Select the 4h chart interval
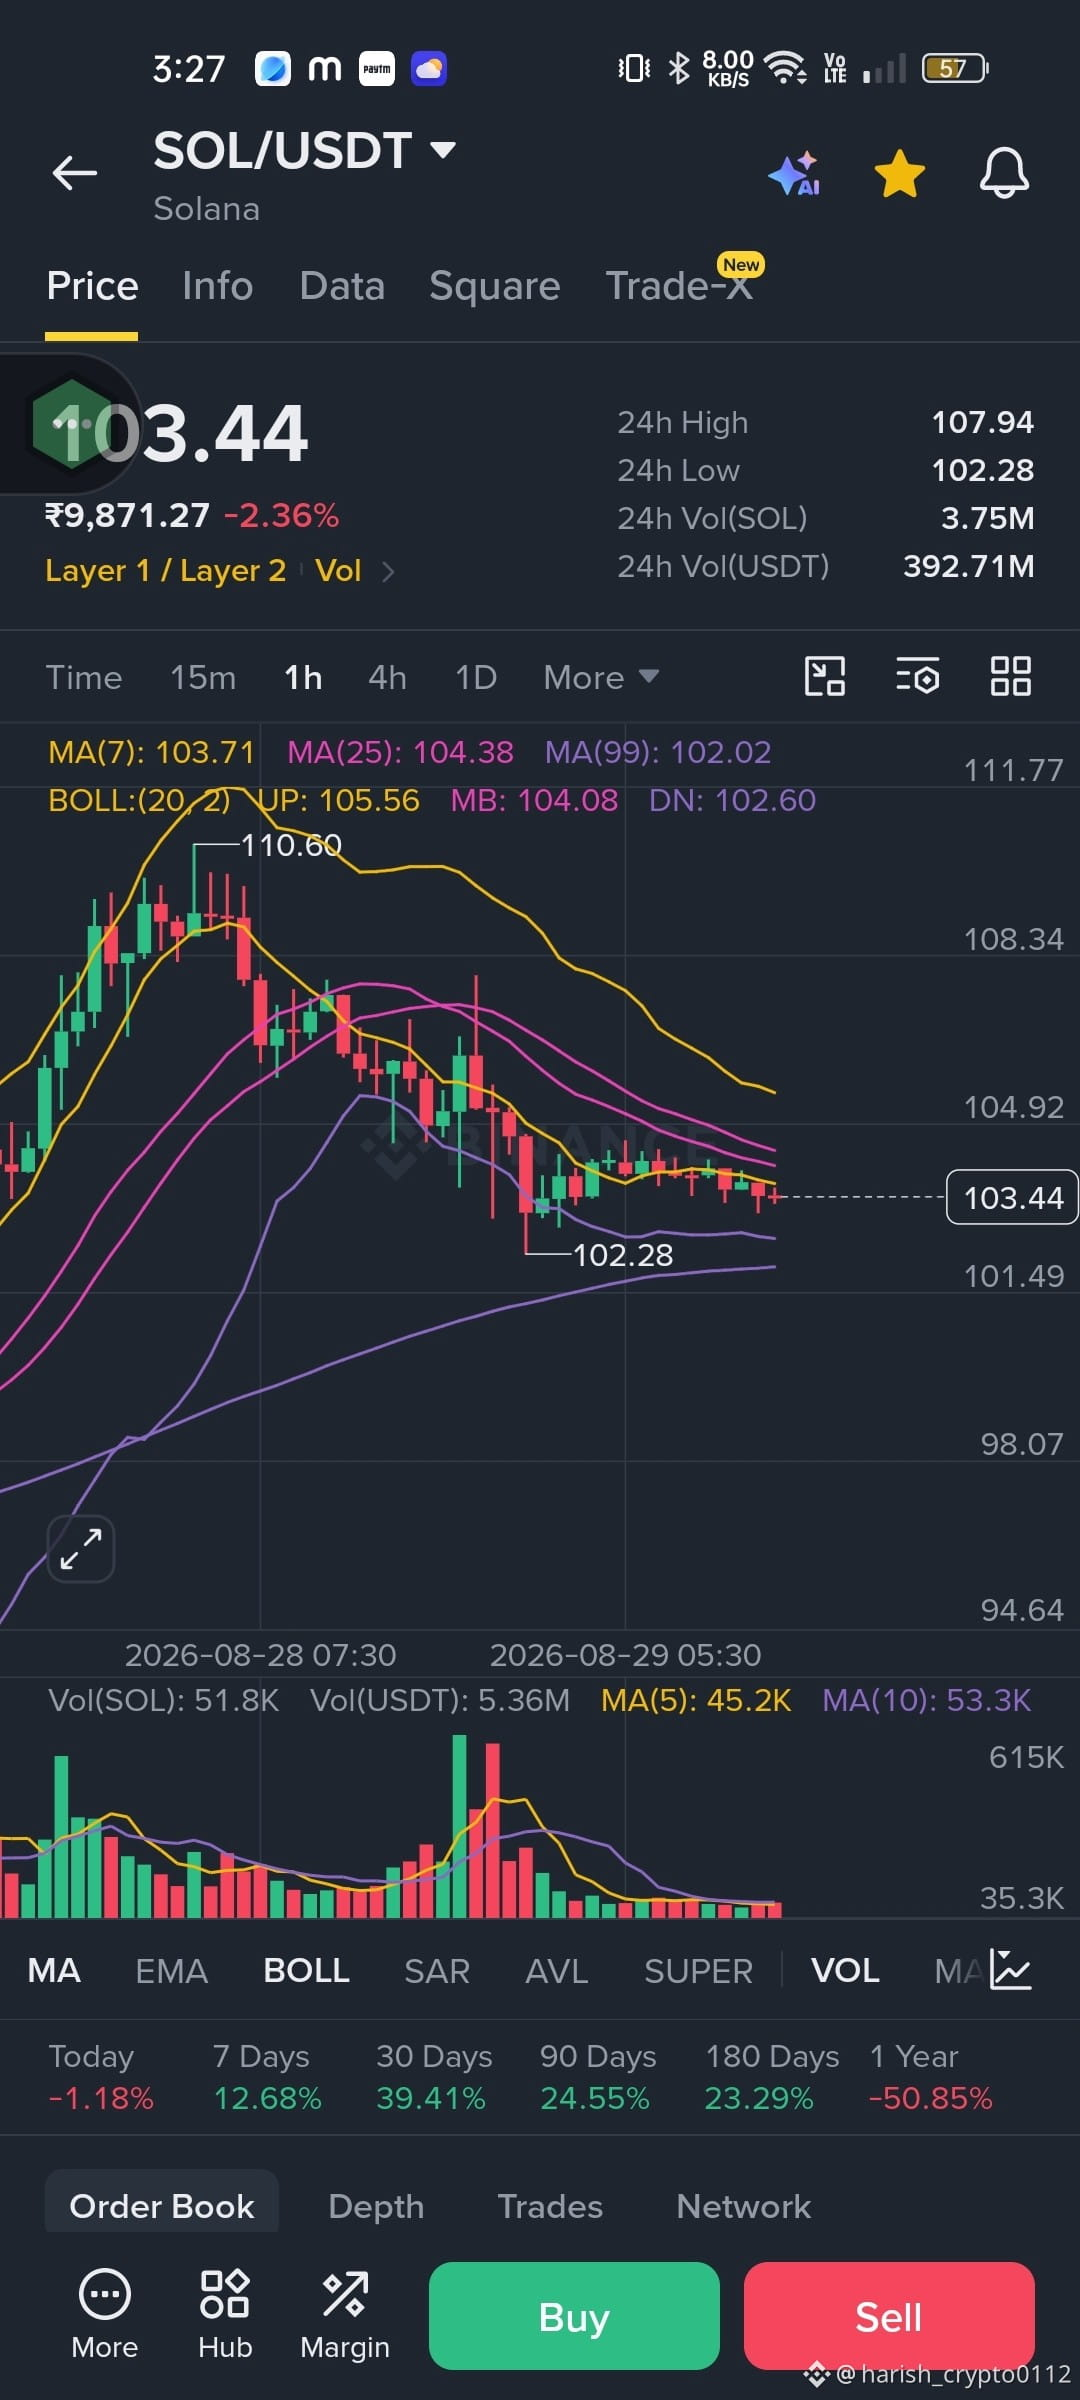The height and width of the screenshot is (2400, 1080). tap(387, 678)
